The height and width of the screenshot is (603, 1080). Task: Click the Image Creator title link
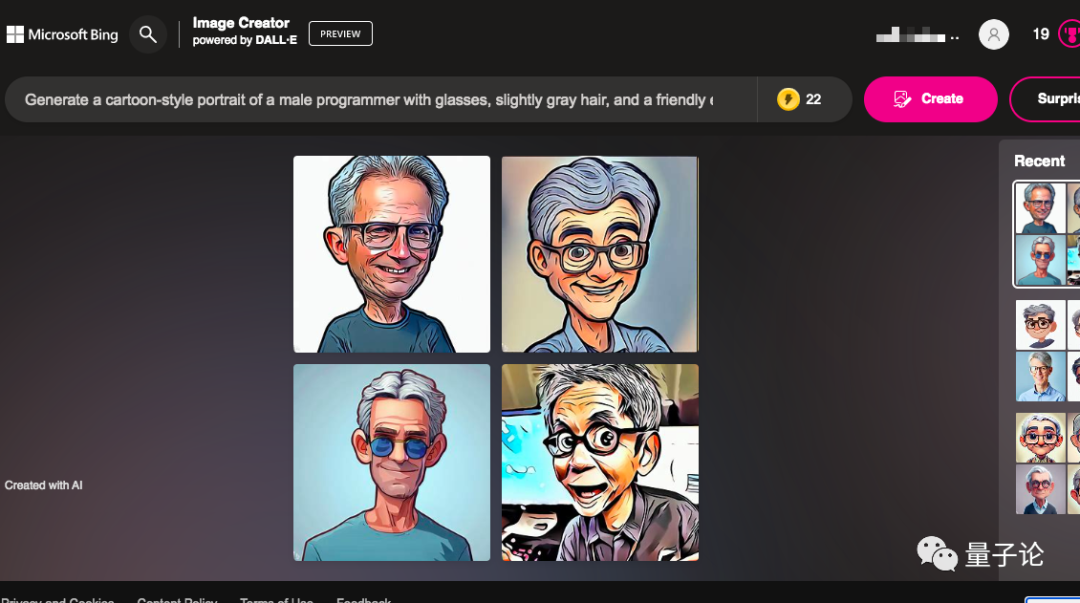pyautogui.click(x=240, y=23)
